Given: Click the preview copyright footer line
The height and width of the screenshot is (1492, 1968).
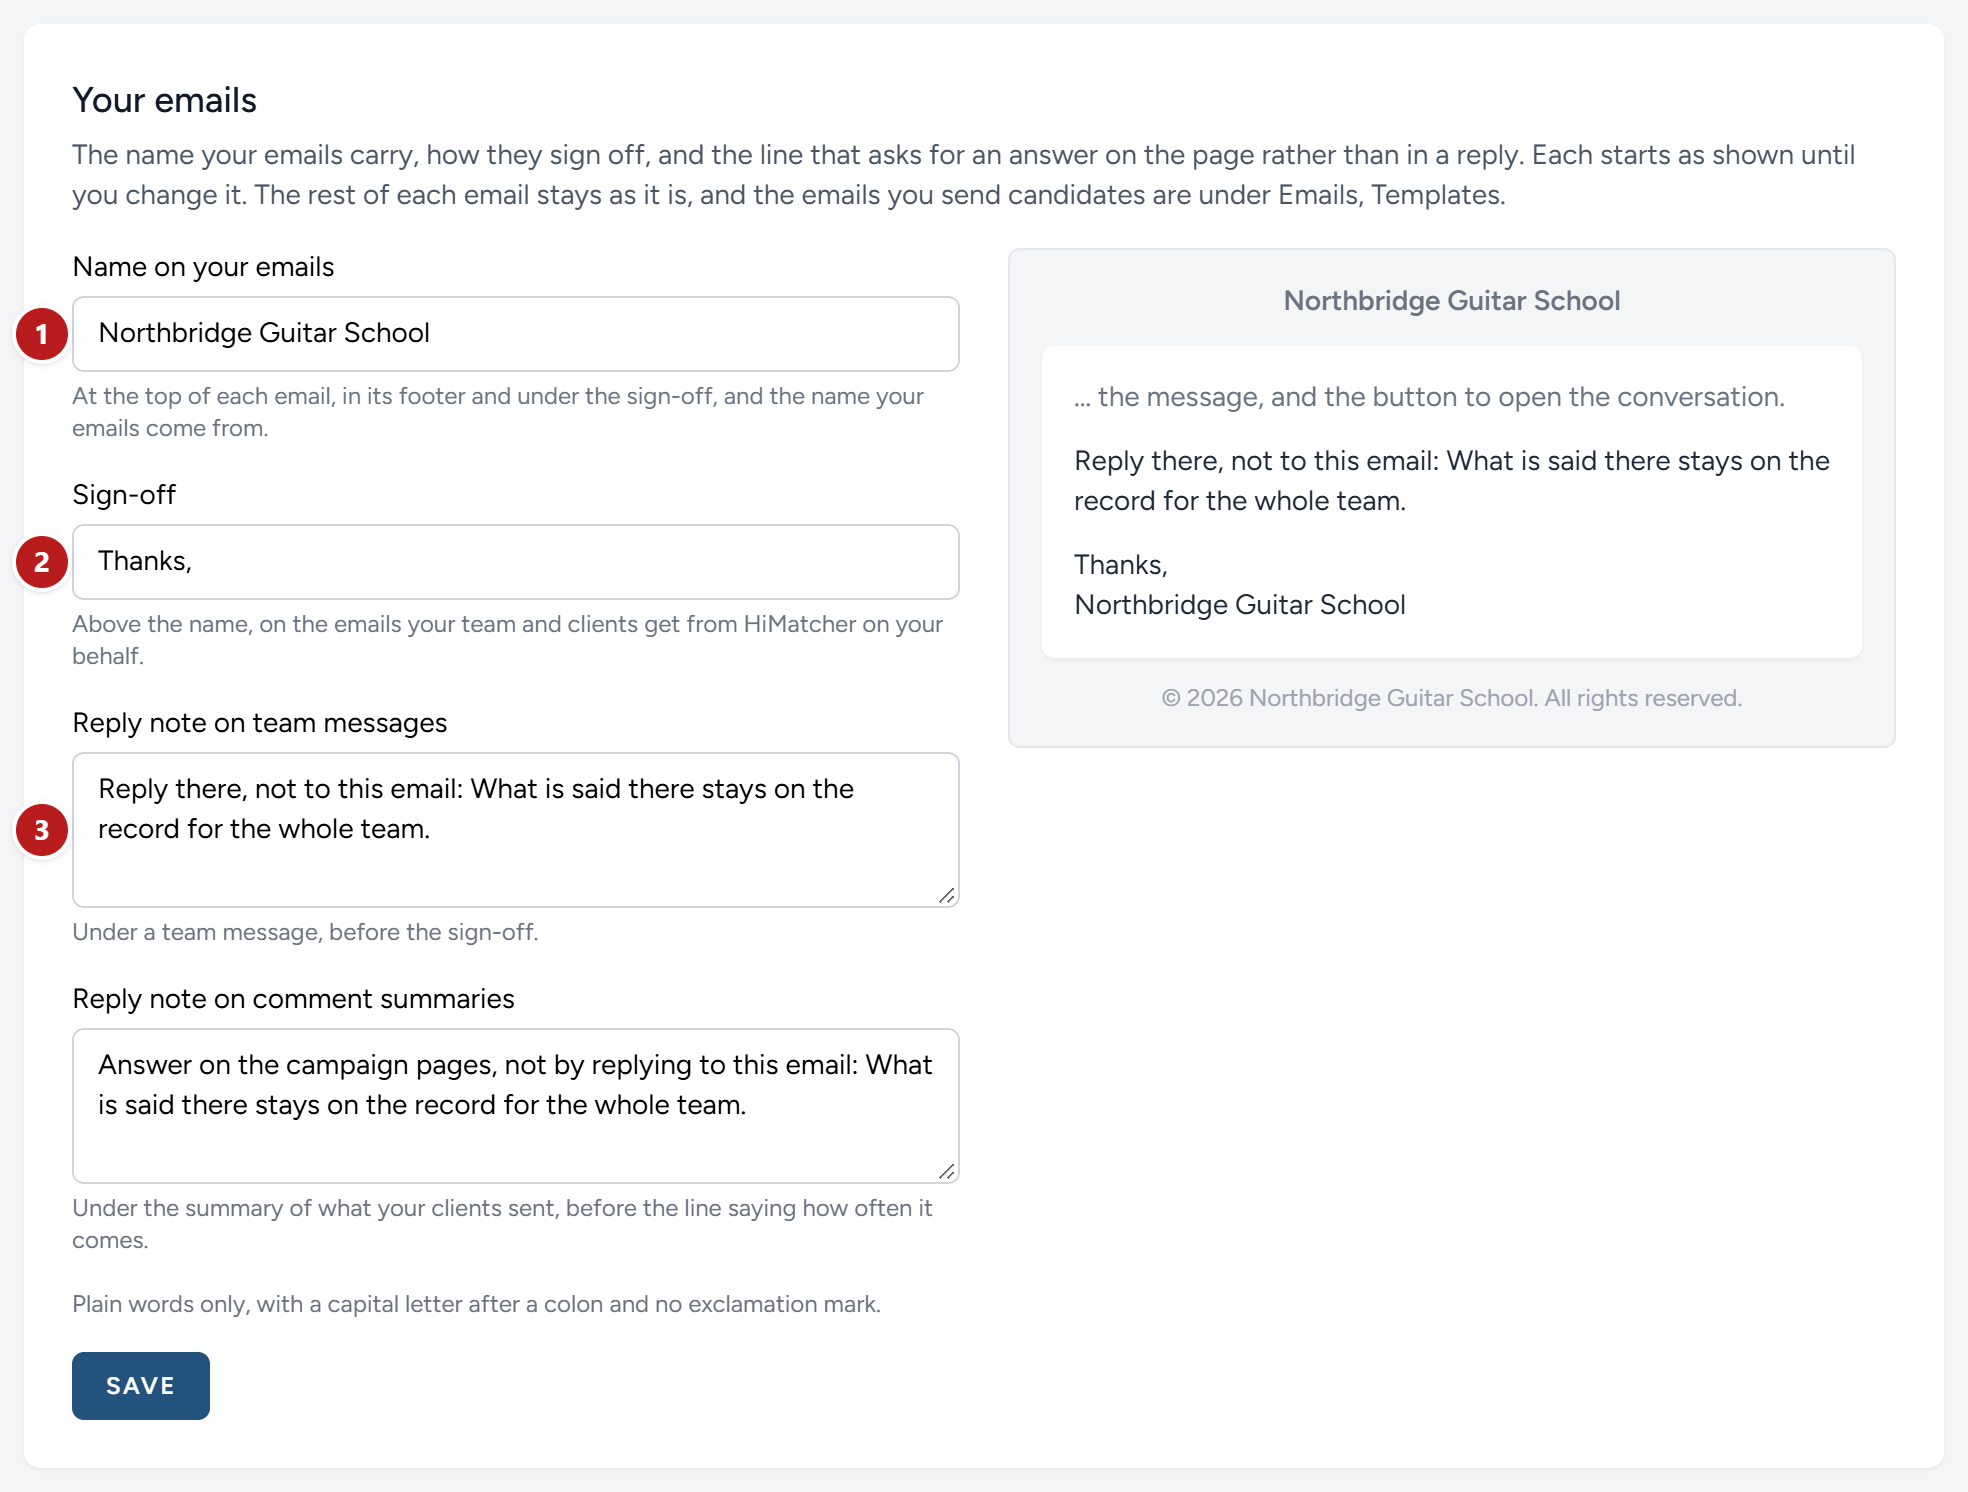Looking at the screenshot, I should 1452,698.
